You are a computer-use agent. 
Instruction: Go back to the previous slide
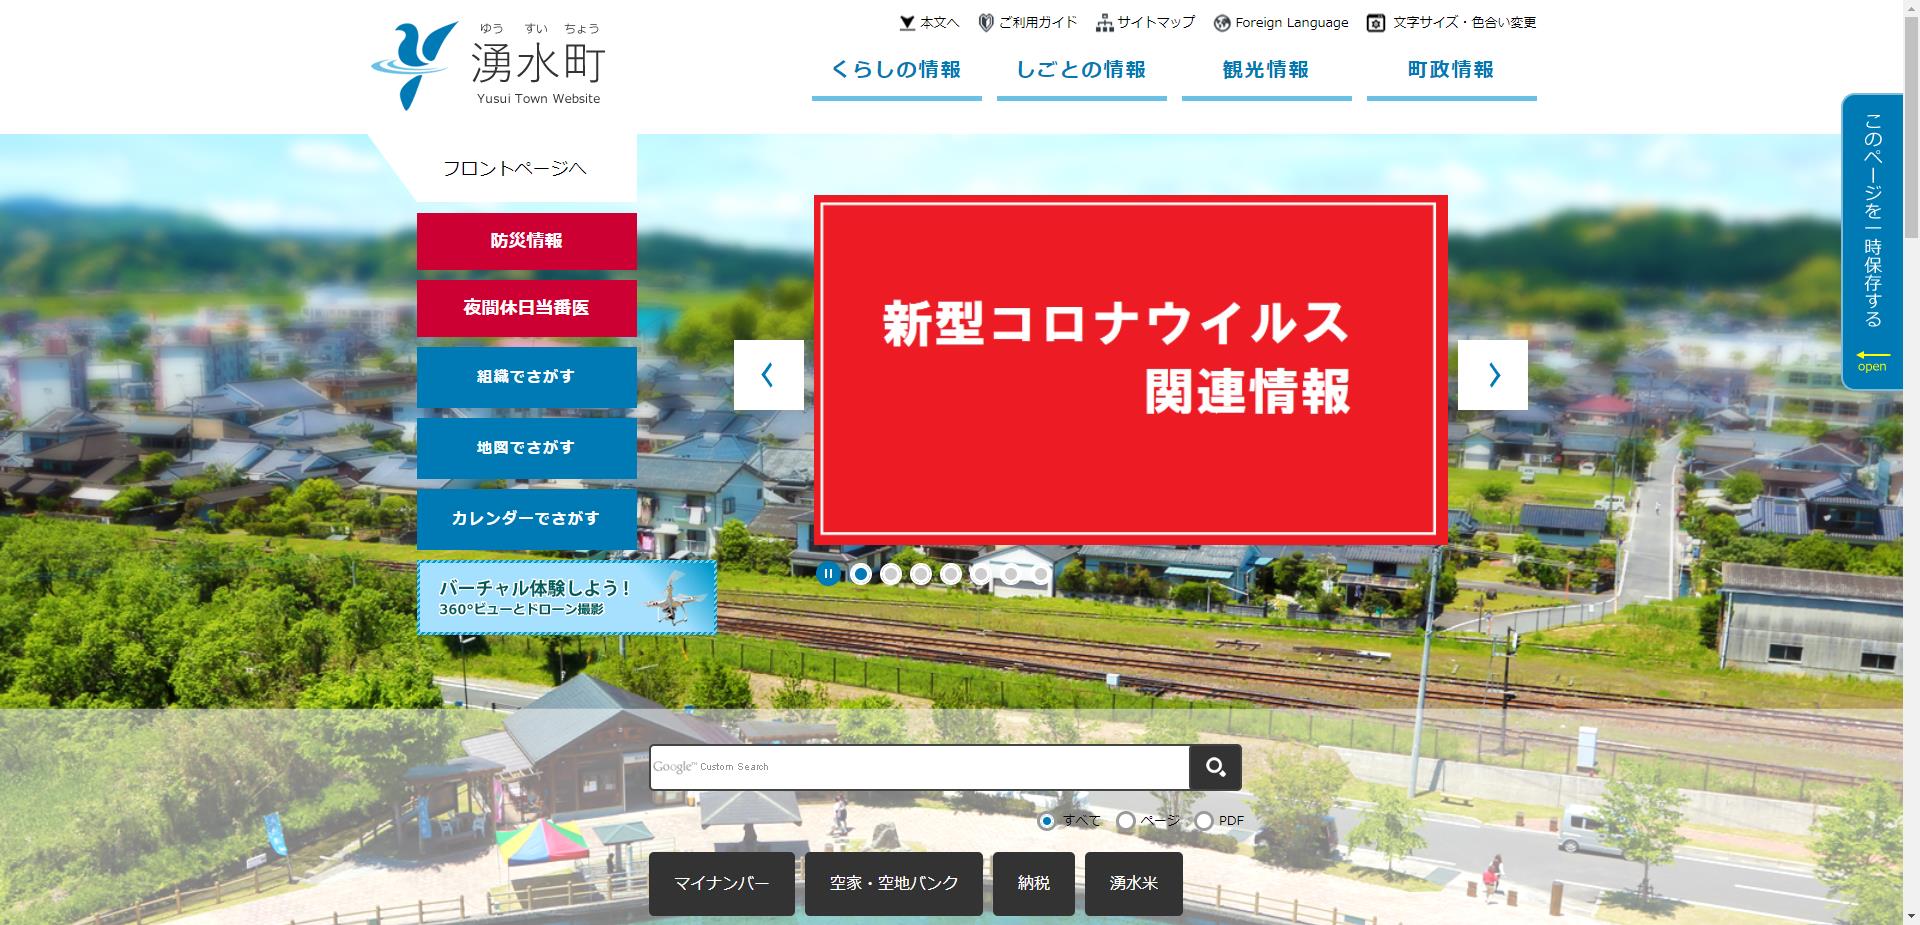pos(768,374)
